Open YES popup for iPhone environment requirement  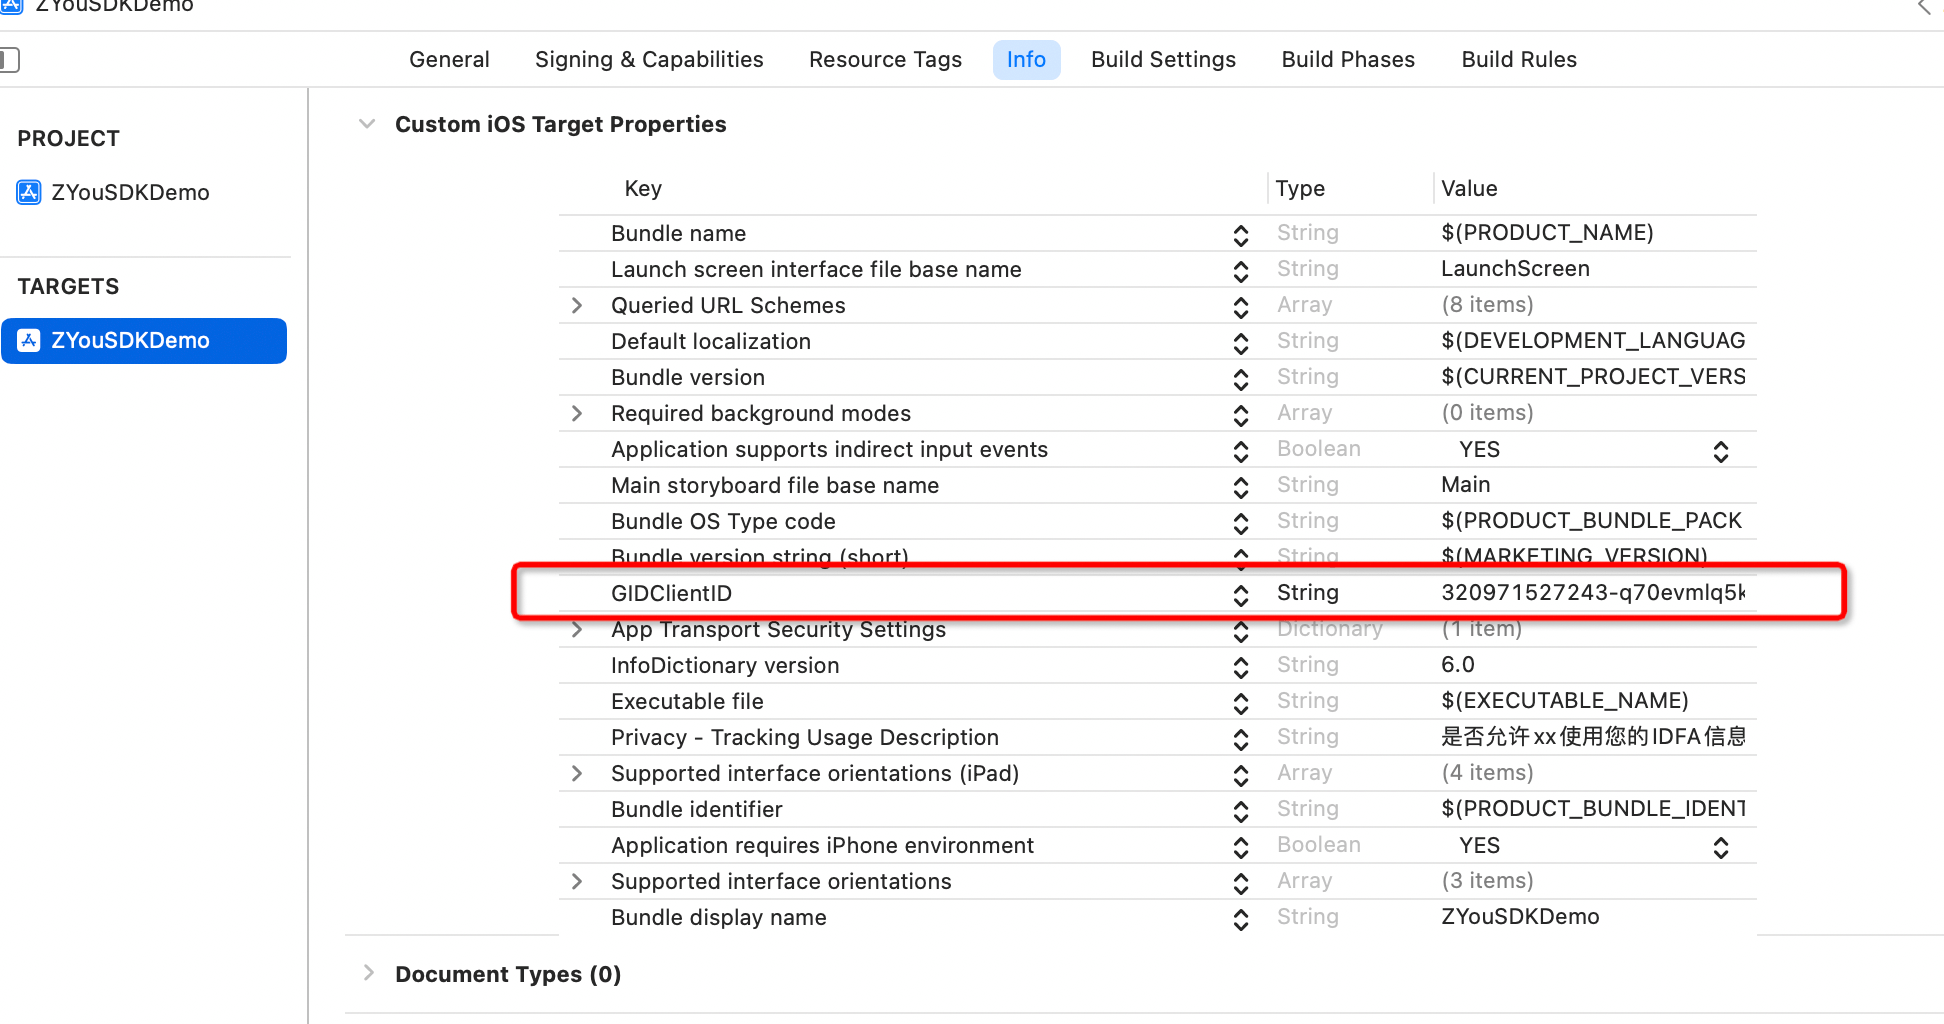tap(1720, 847)
